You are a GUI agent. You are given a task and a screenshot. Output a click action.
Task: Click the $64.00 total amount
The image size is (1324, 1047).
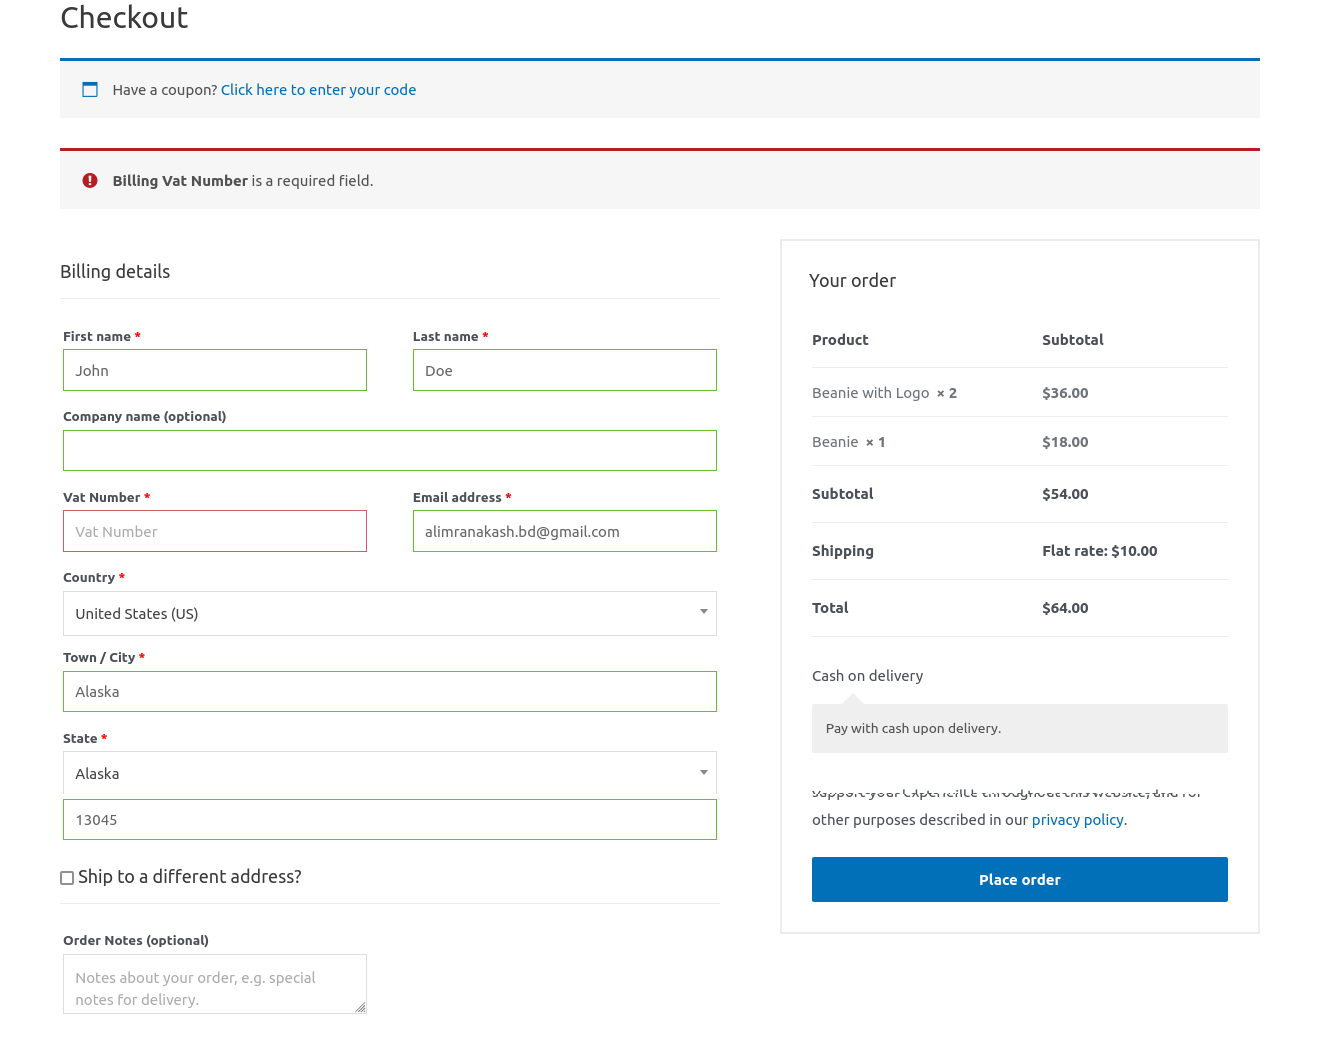(x=1065, y=608)
